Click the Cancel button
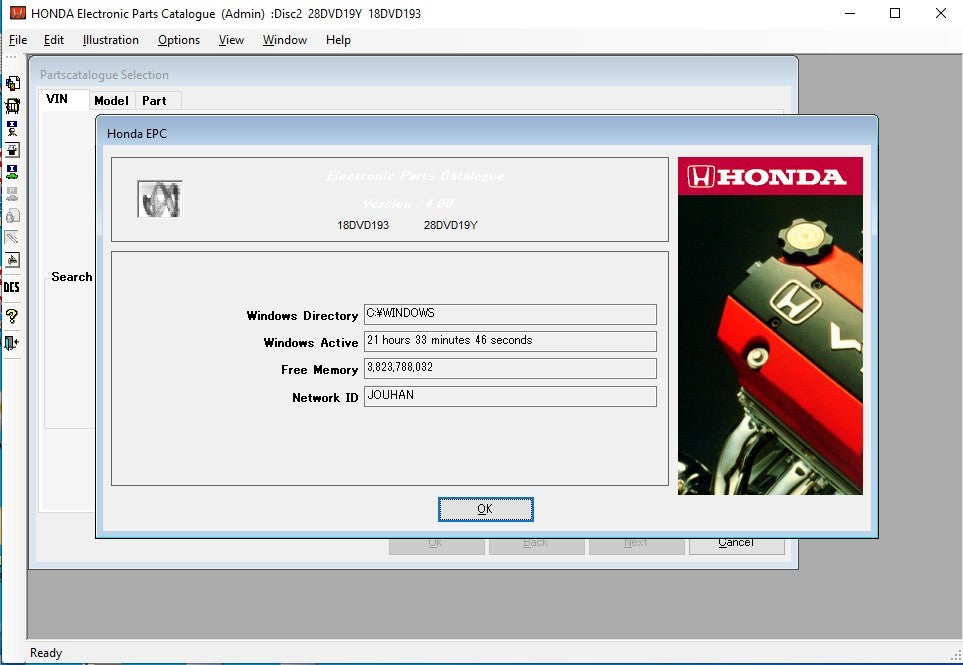Image resolution: width=963 pixels, height=665 pixels. point(736,542)
